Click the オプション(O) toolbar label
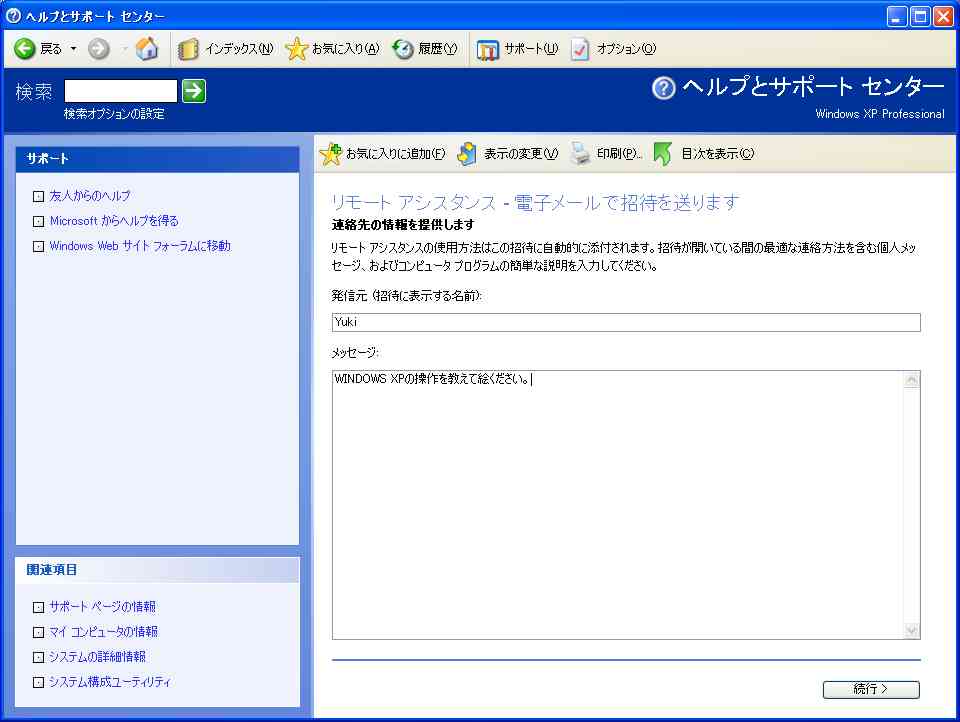960x722 pixels. click(x=626, y=49)
